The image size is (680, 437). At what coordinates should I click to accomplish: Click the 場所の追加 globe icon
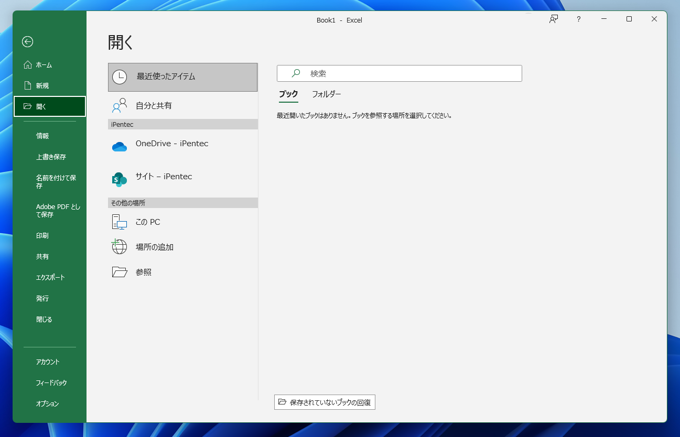click(x=119, y=246)
